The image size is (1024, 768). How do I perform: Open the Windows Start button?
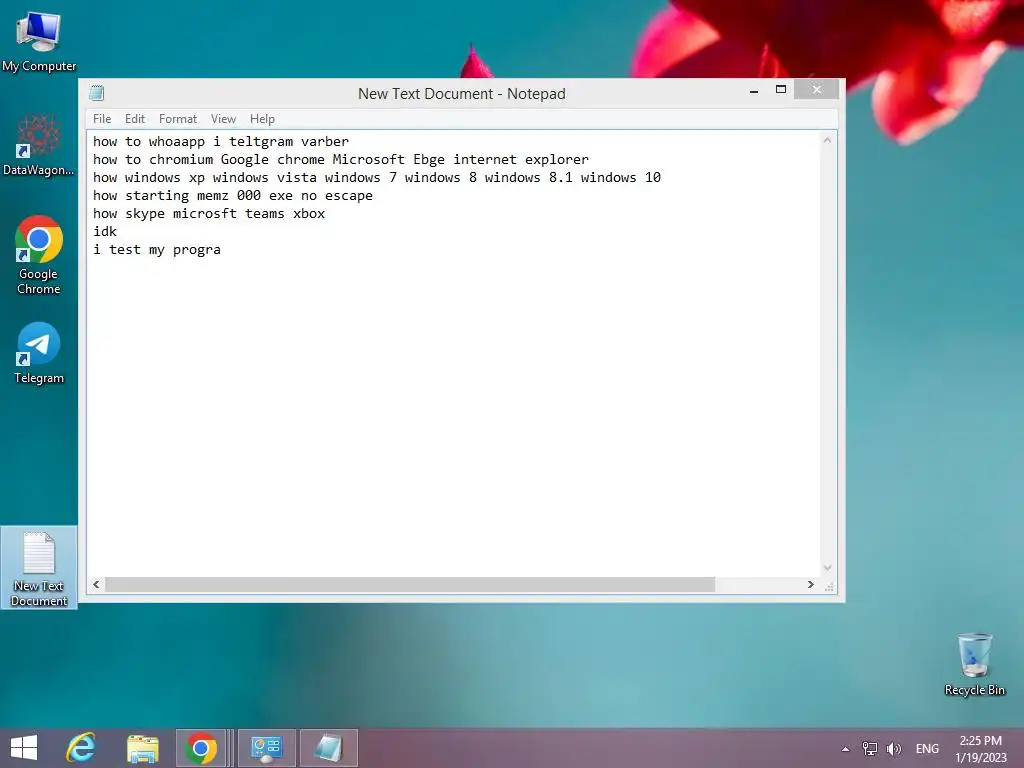(24, 748)
